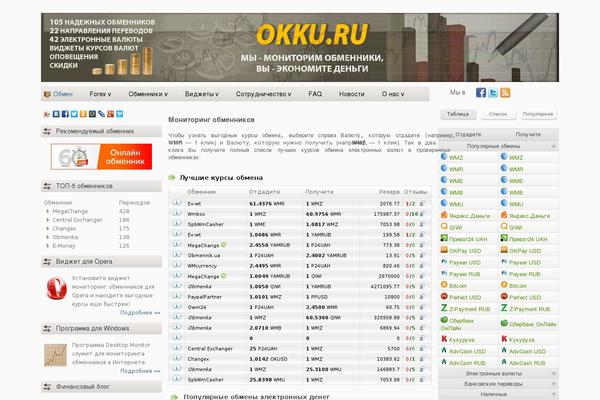Screen dimensions: 600x400
Task: Click the red Opera logo in the widget section
Action: [x=57, y=288]
